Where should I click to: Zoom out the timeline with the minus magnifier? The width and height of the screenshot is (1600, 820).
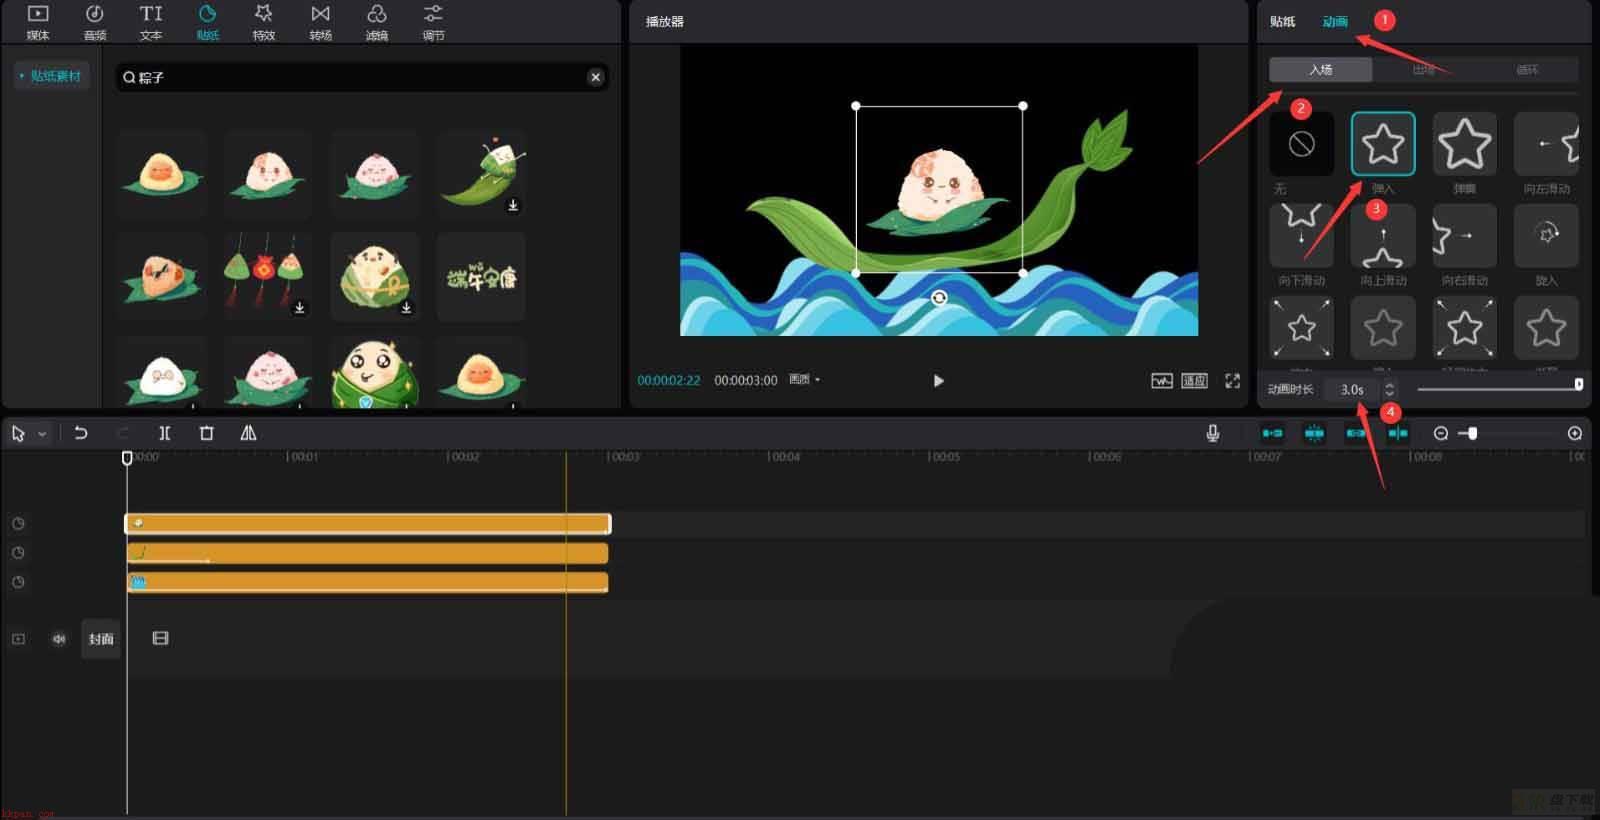(1441, 433)
